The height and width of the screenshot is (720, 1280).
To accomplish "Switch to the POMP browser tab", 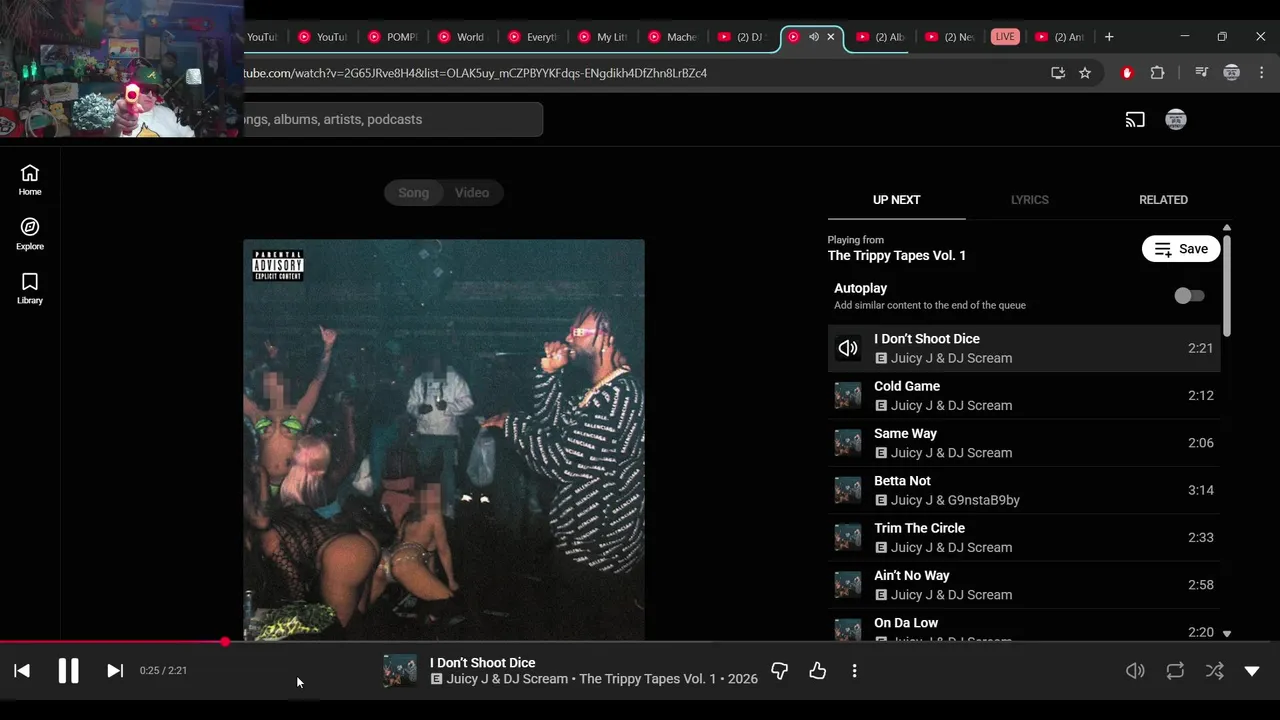I will [x=392, y=37].
